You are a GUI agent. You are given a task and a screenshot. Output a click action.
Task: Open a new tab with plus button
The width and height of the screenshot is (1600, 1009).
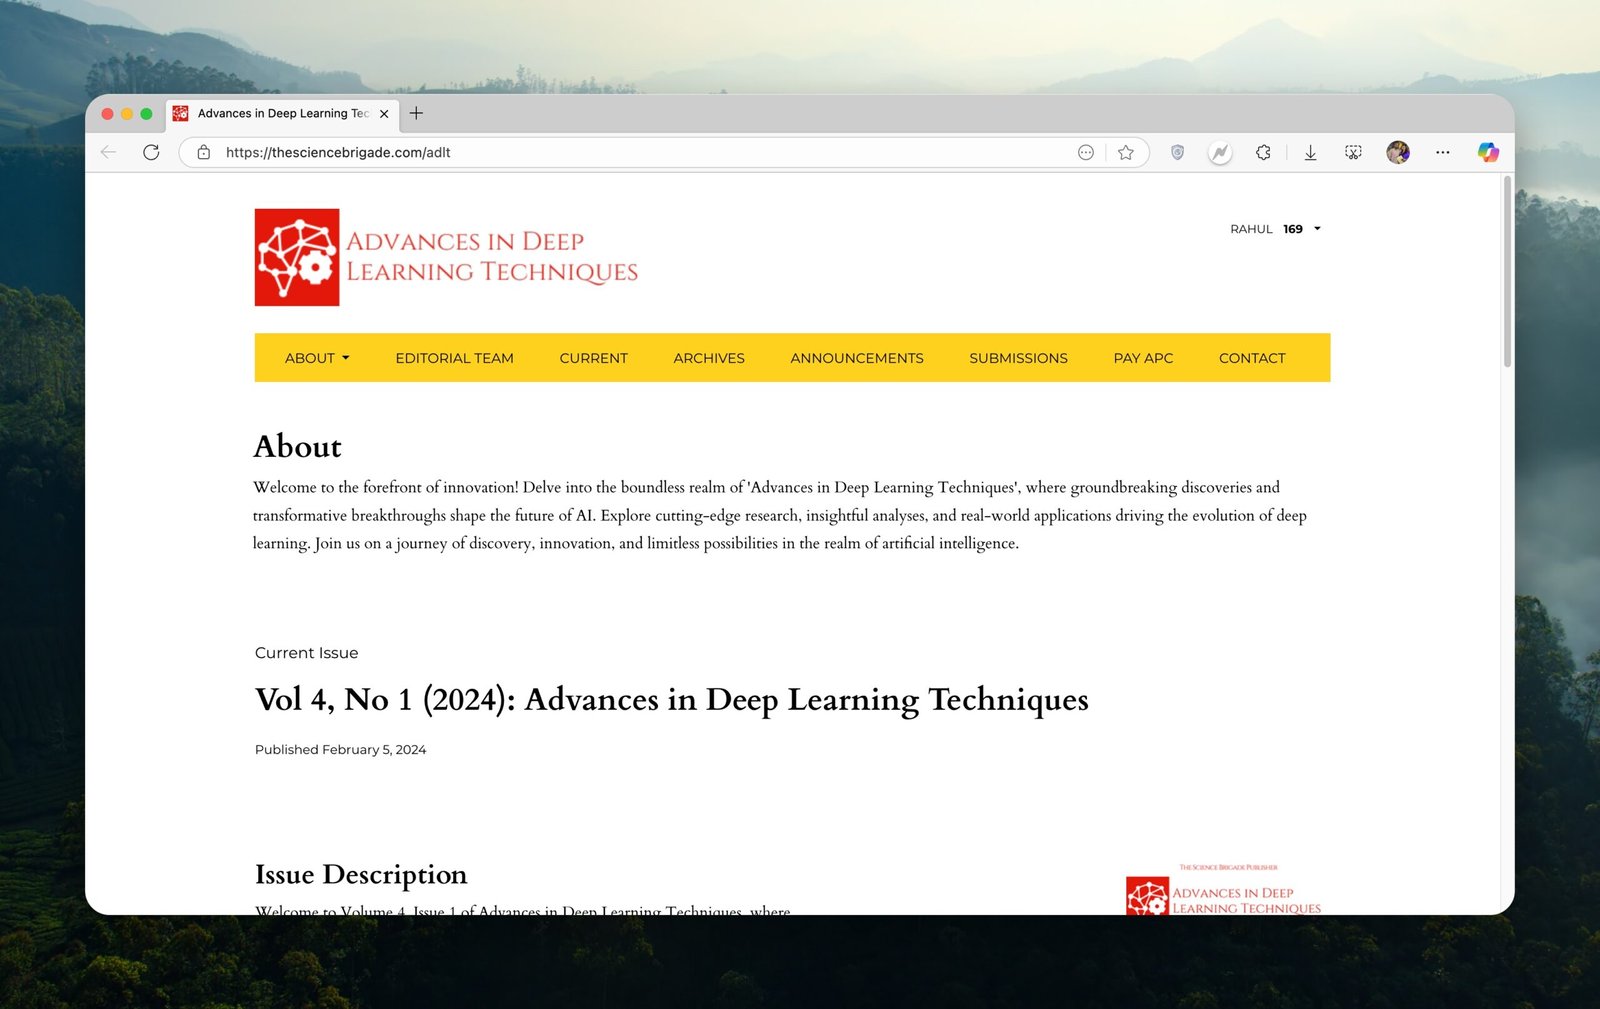pos(416,113)
